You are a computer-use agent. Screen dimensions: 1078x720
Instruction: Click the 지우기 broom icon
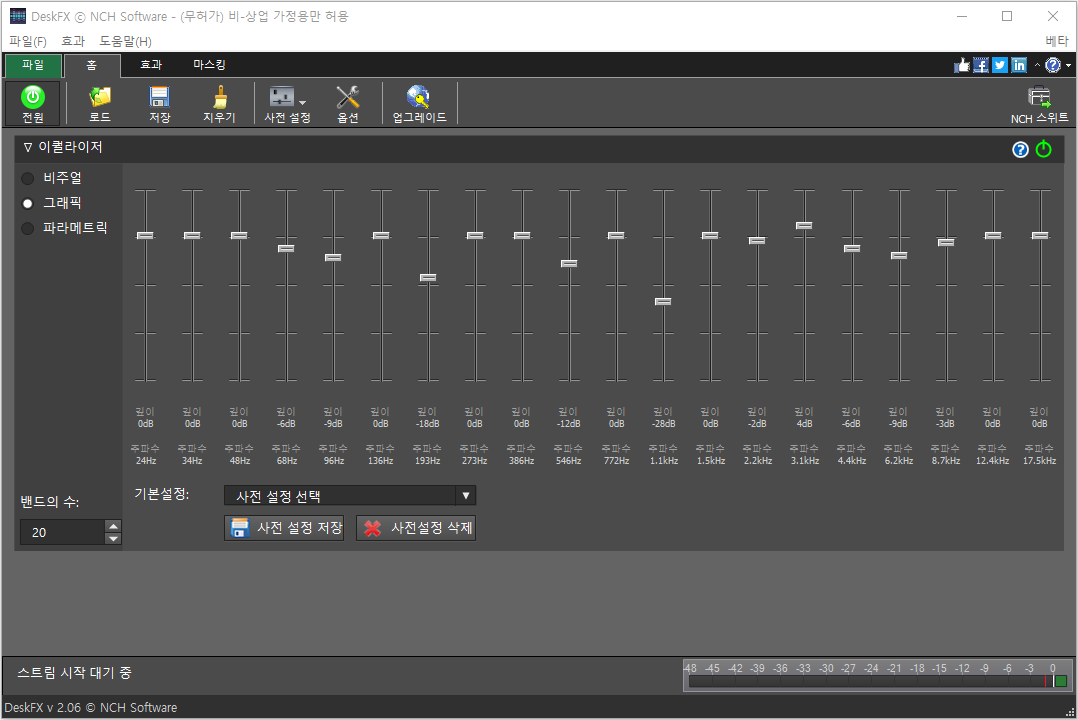pyautogui.click(x=219, y=97)
